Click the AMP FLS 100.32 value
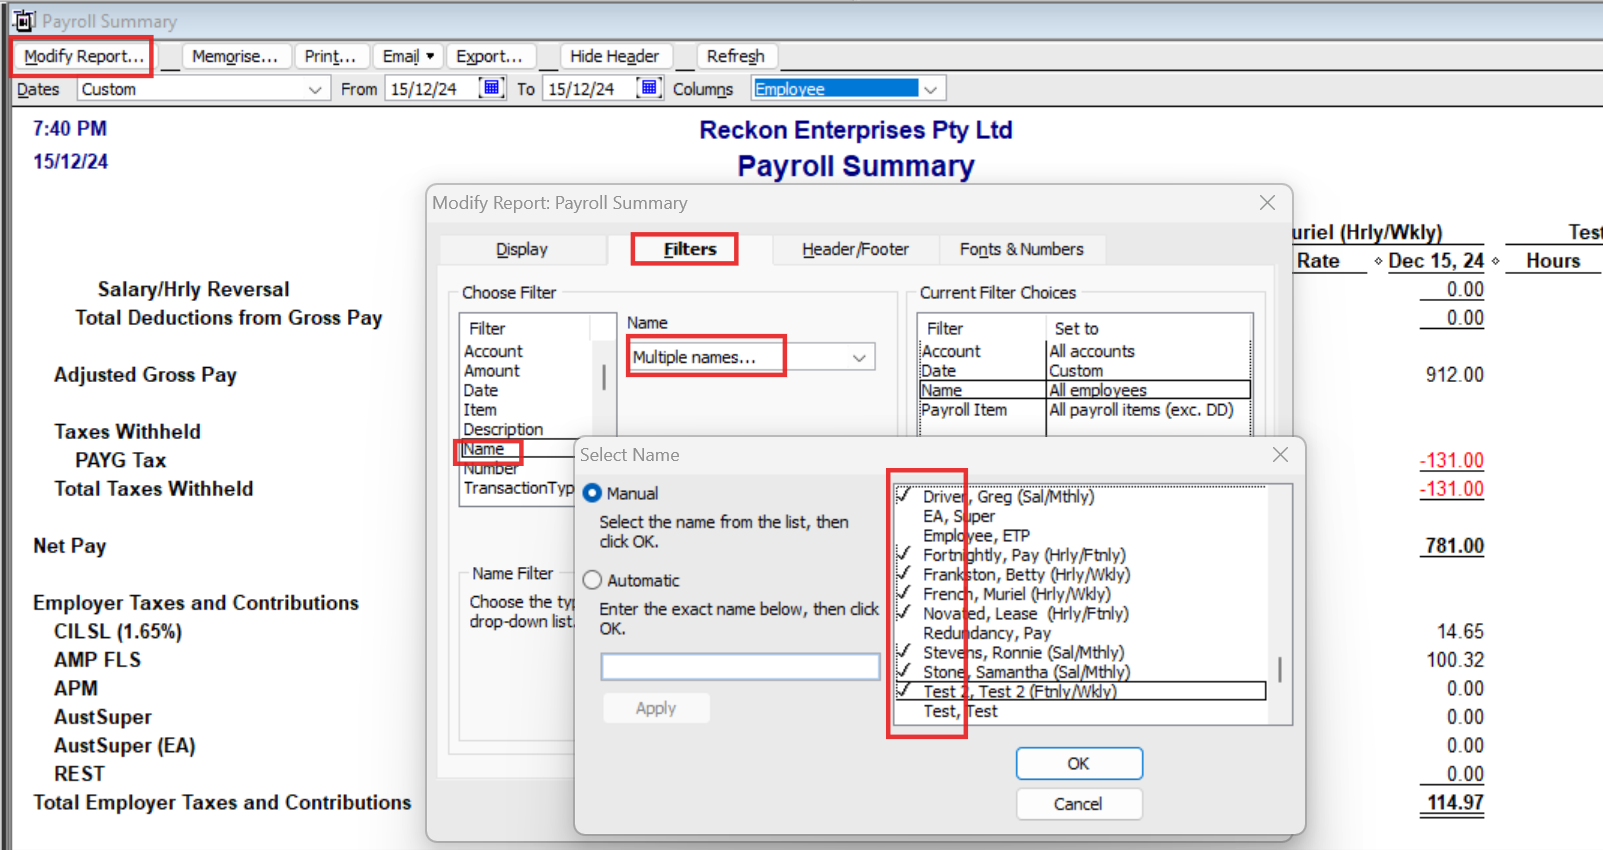This screenshot has height=850, width=1603. 1455,660
